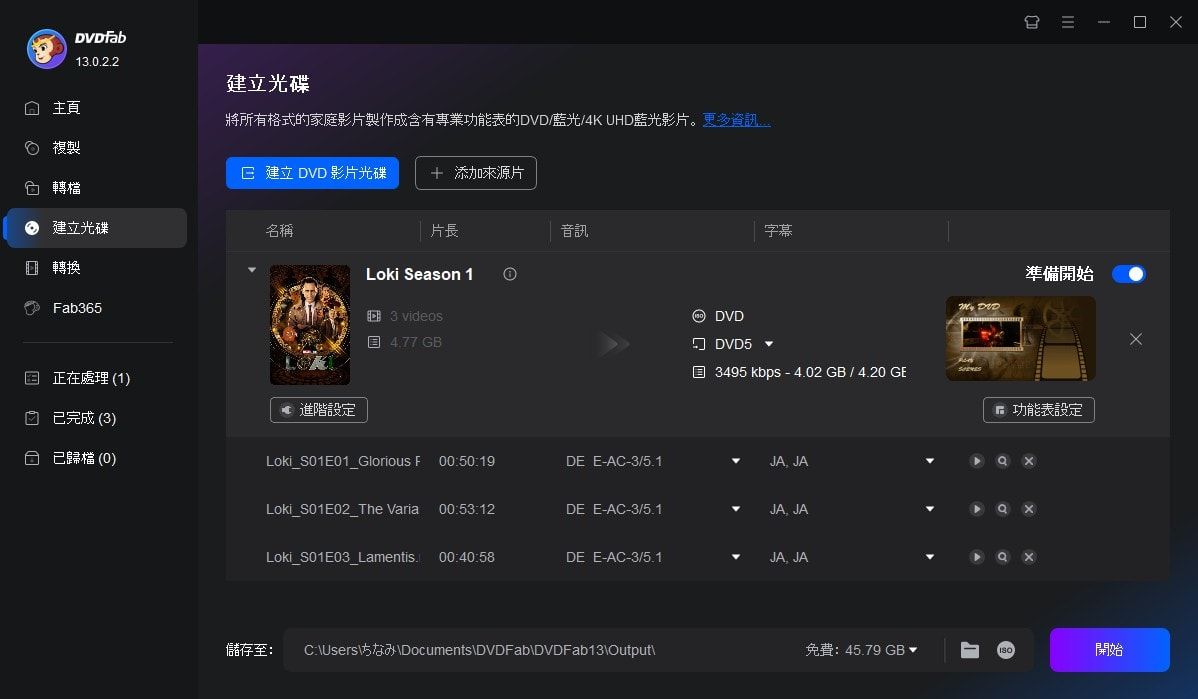
Task: Remove the Loki_S01E01 title from list
Action: click(x=1029, y=461)
